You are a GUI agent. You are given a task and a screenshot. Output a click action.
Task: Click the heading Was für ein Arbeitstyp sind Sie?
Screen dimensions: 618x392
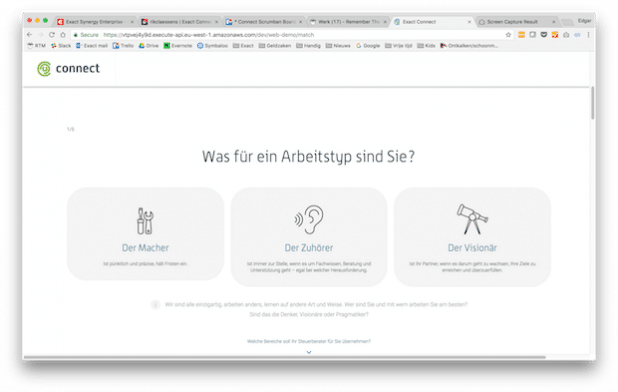click(x=309, y=157)
